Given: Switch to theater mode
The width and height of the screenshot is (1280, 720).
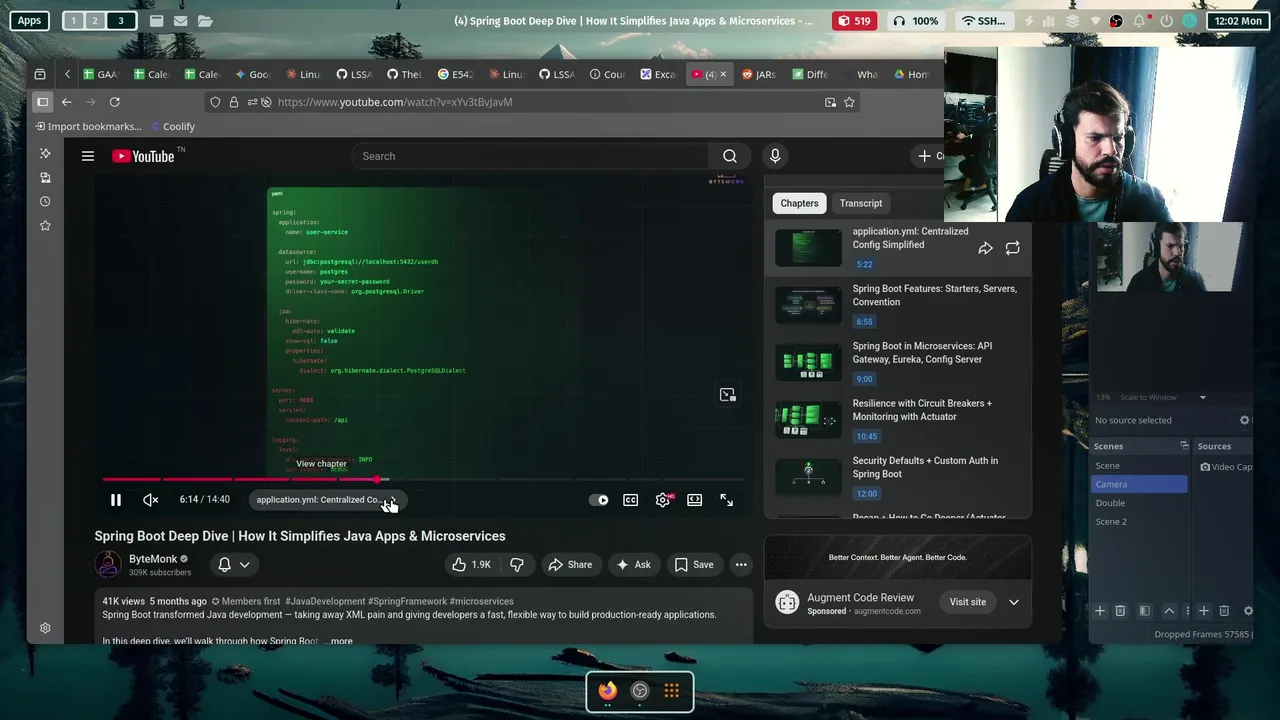Looking at the screenshot, I should coord(695,500).
